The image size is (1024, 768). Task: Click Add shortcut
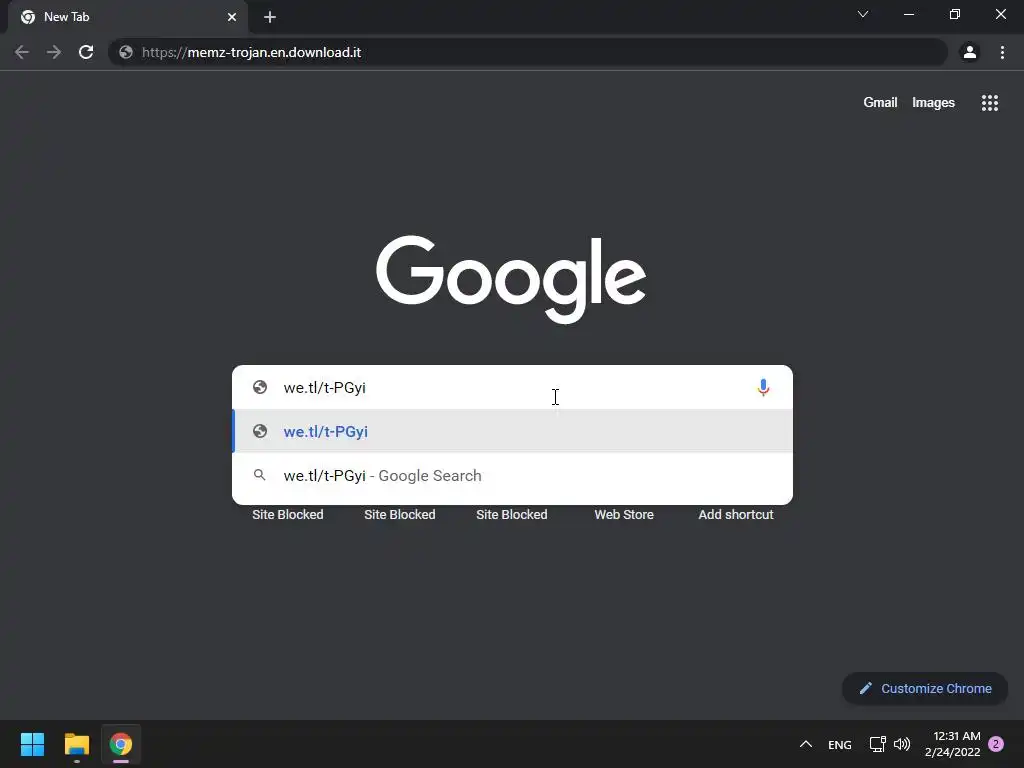(x=736, y=515)
